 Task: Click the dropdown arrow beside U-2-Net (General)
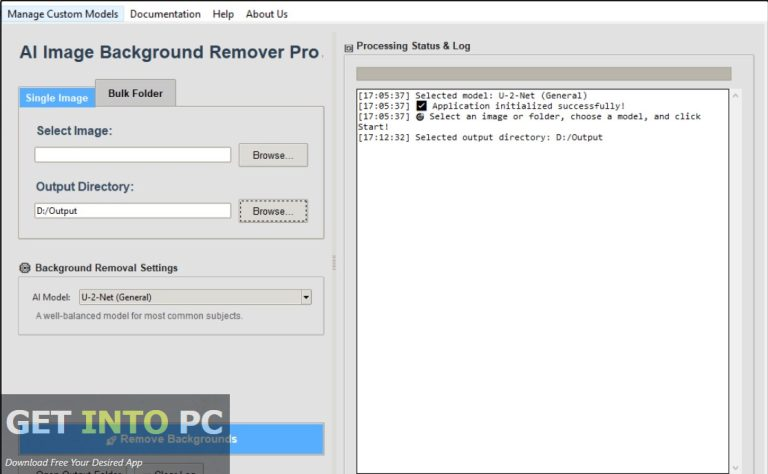(x=306, y=297)
